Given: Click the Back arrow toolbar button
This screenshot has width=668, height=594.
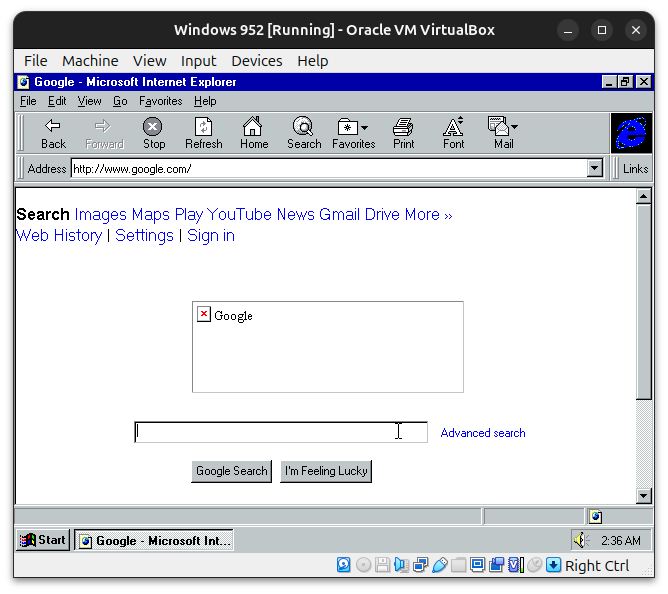Looking at the screenshot, I should [53, 133].
